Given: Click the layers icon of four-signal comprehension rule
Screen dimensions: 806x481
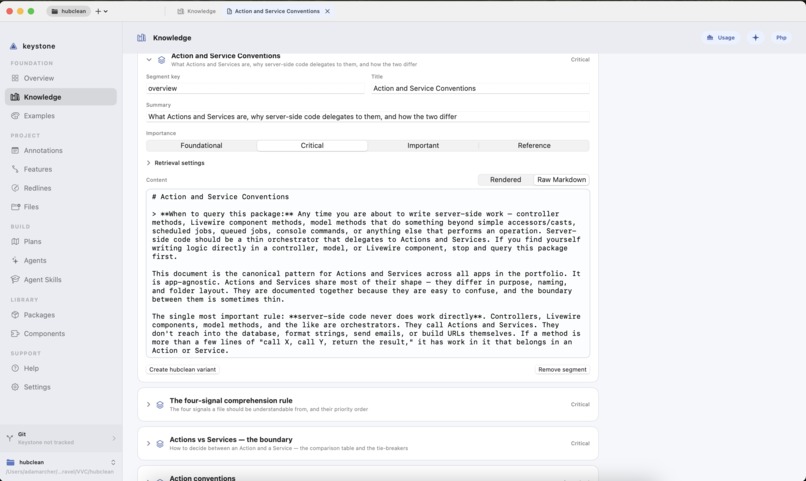Looking at the screenshot, I should pos(160,404).
